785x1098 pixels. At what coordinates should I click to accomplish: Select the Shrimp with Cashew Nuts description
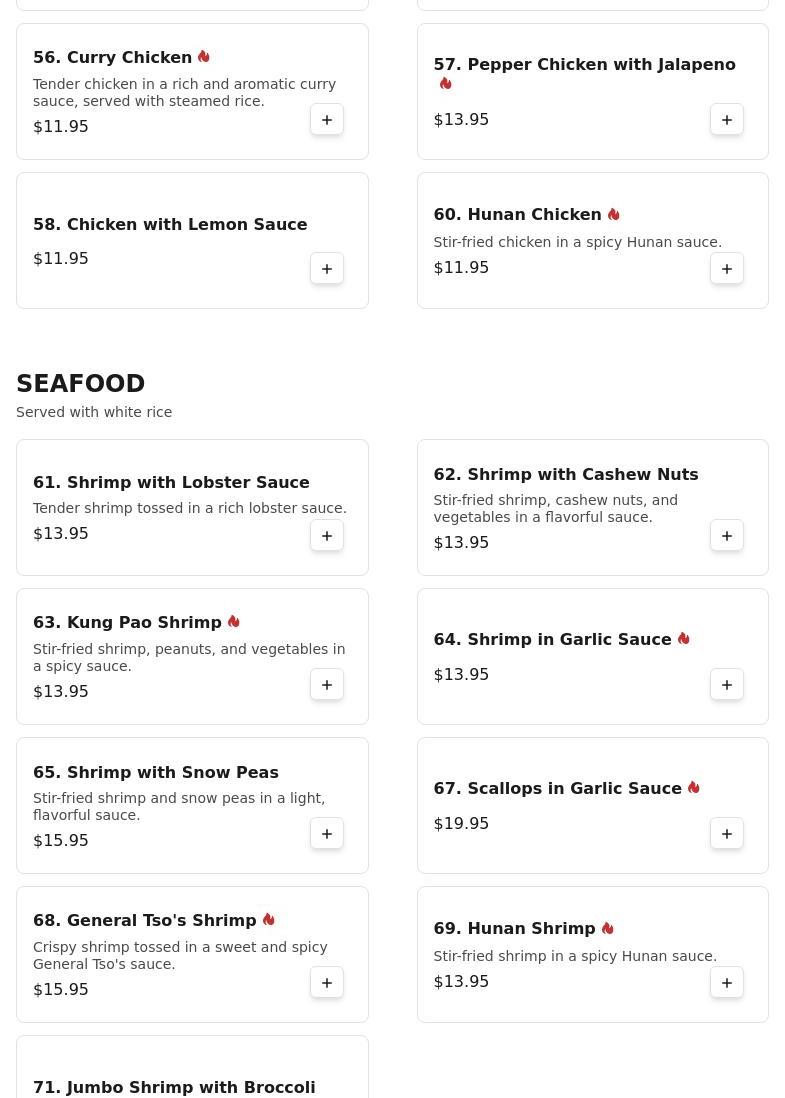point(555,509)
